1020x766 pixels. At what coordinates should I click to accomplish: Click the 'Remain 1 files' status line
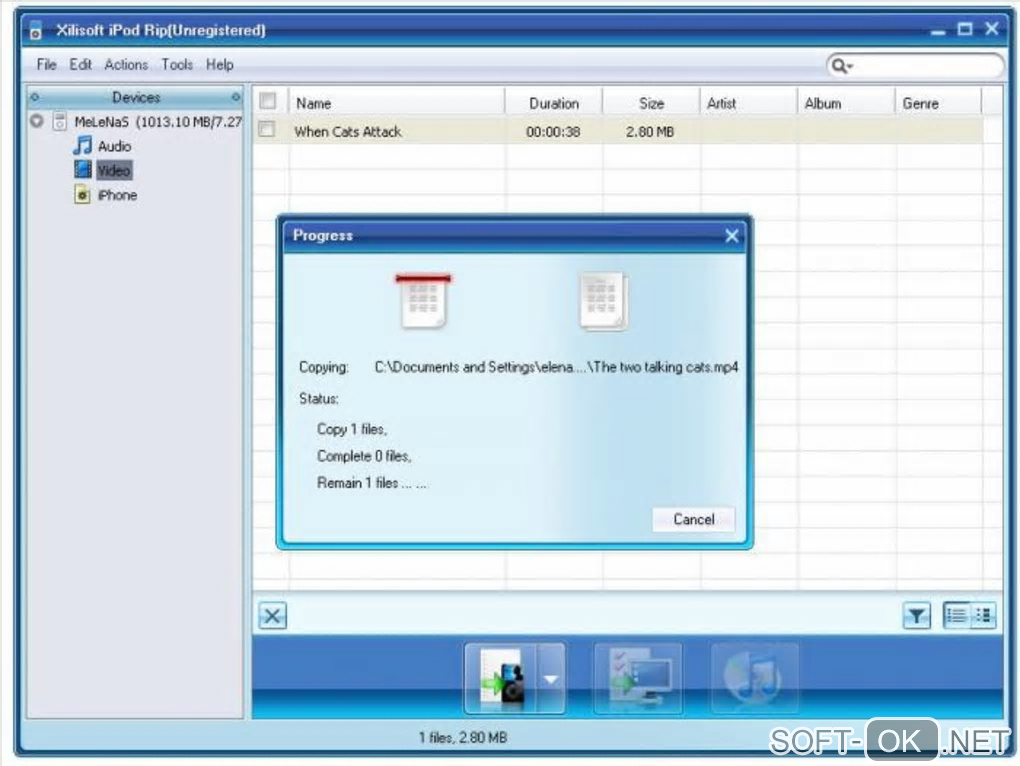[x=371, y=482]
